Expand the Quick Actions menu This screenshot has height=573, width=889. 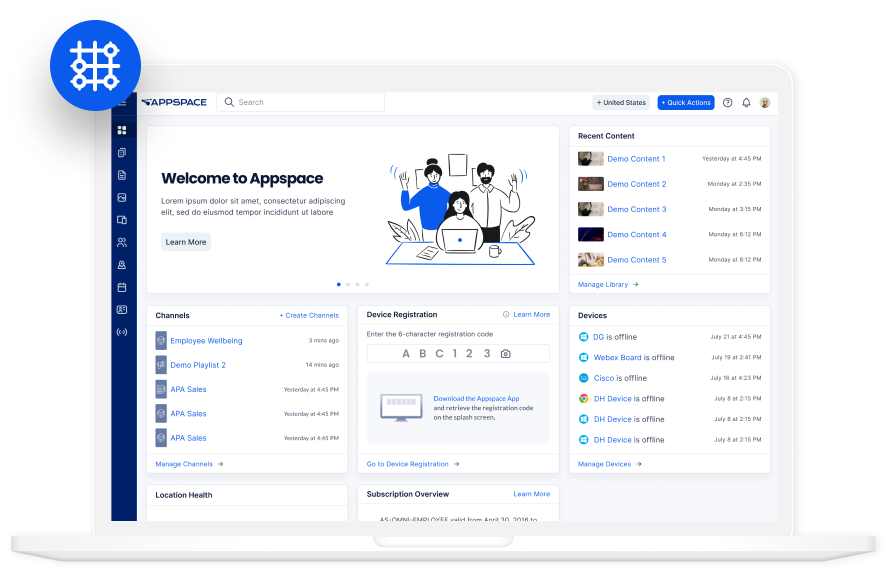685,102
